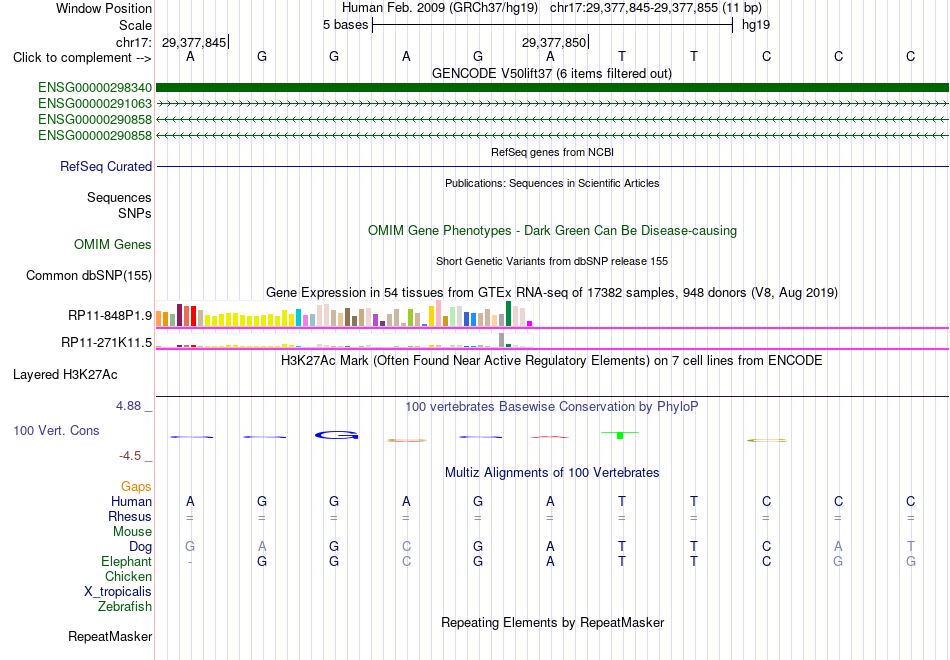Click the Human species label
This screenshot has height=660, width=950.
pos(131,502)
